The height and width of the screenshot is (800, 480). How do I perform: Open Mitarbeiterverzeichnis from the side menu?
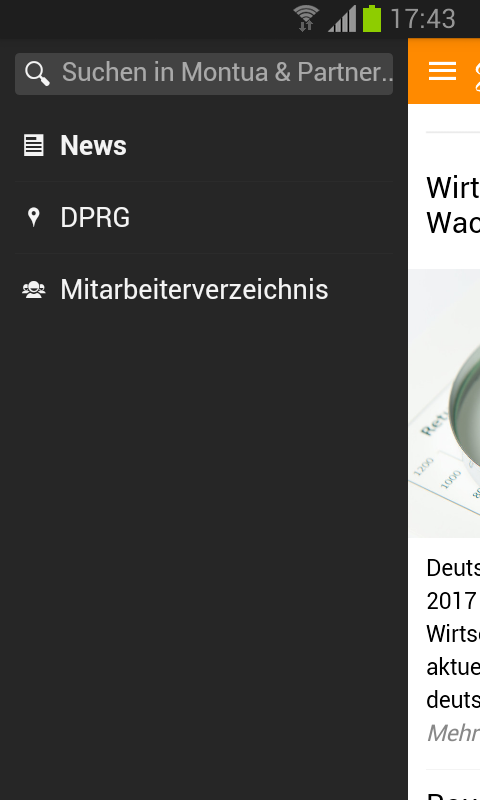[x=204, y=289]
